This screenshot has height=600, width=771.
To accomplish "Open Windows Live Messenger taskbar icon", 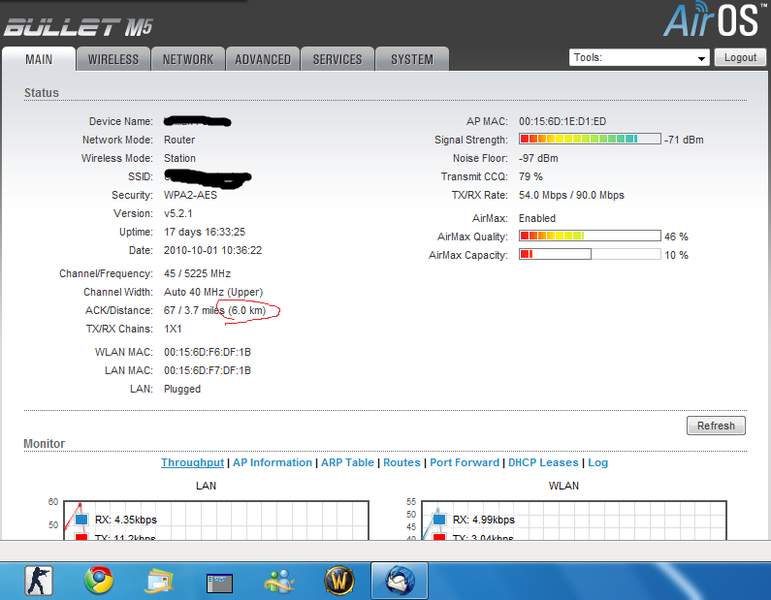I will tap(279, 581).
